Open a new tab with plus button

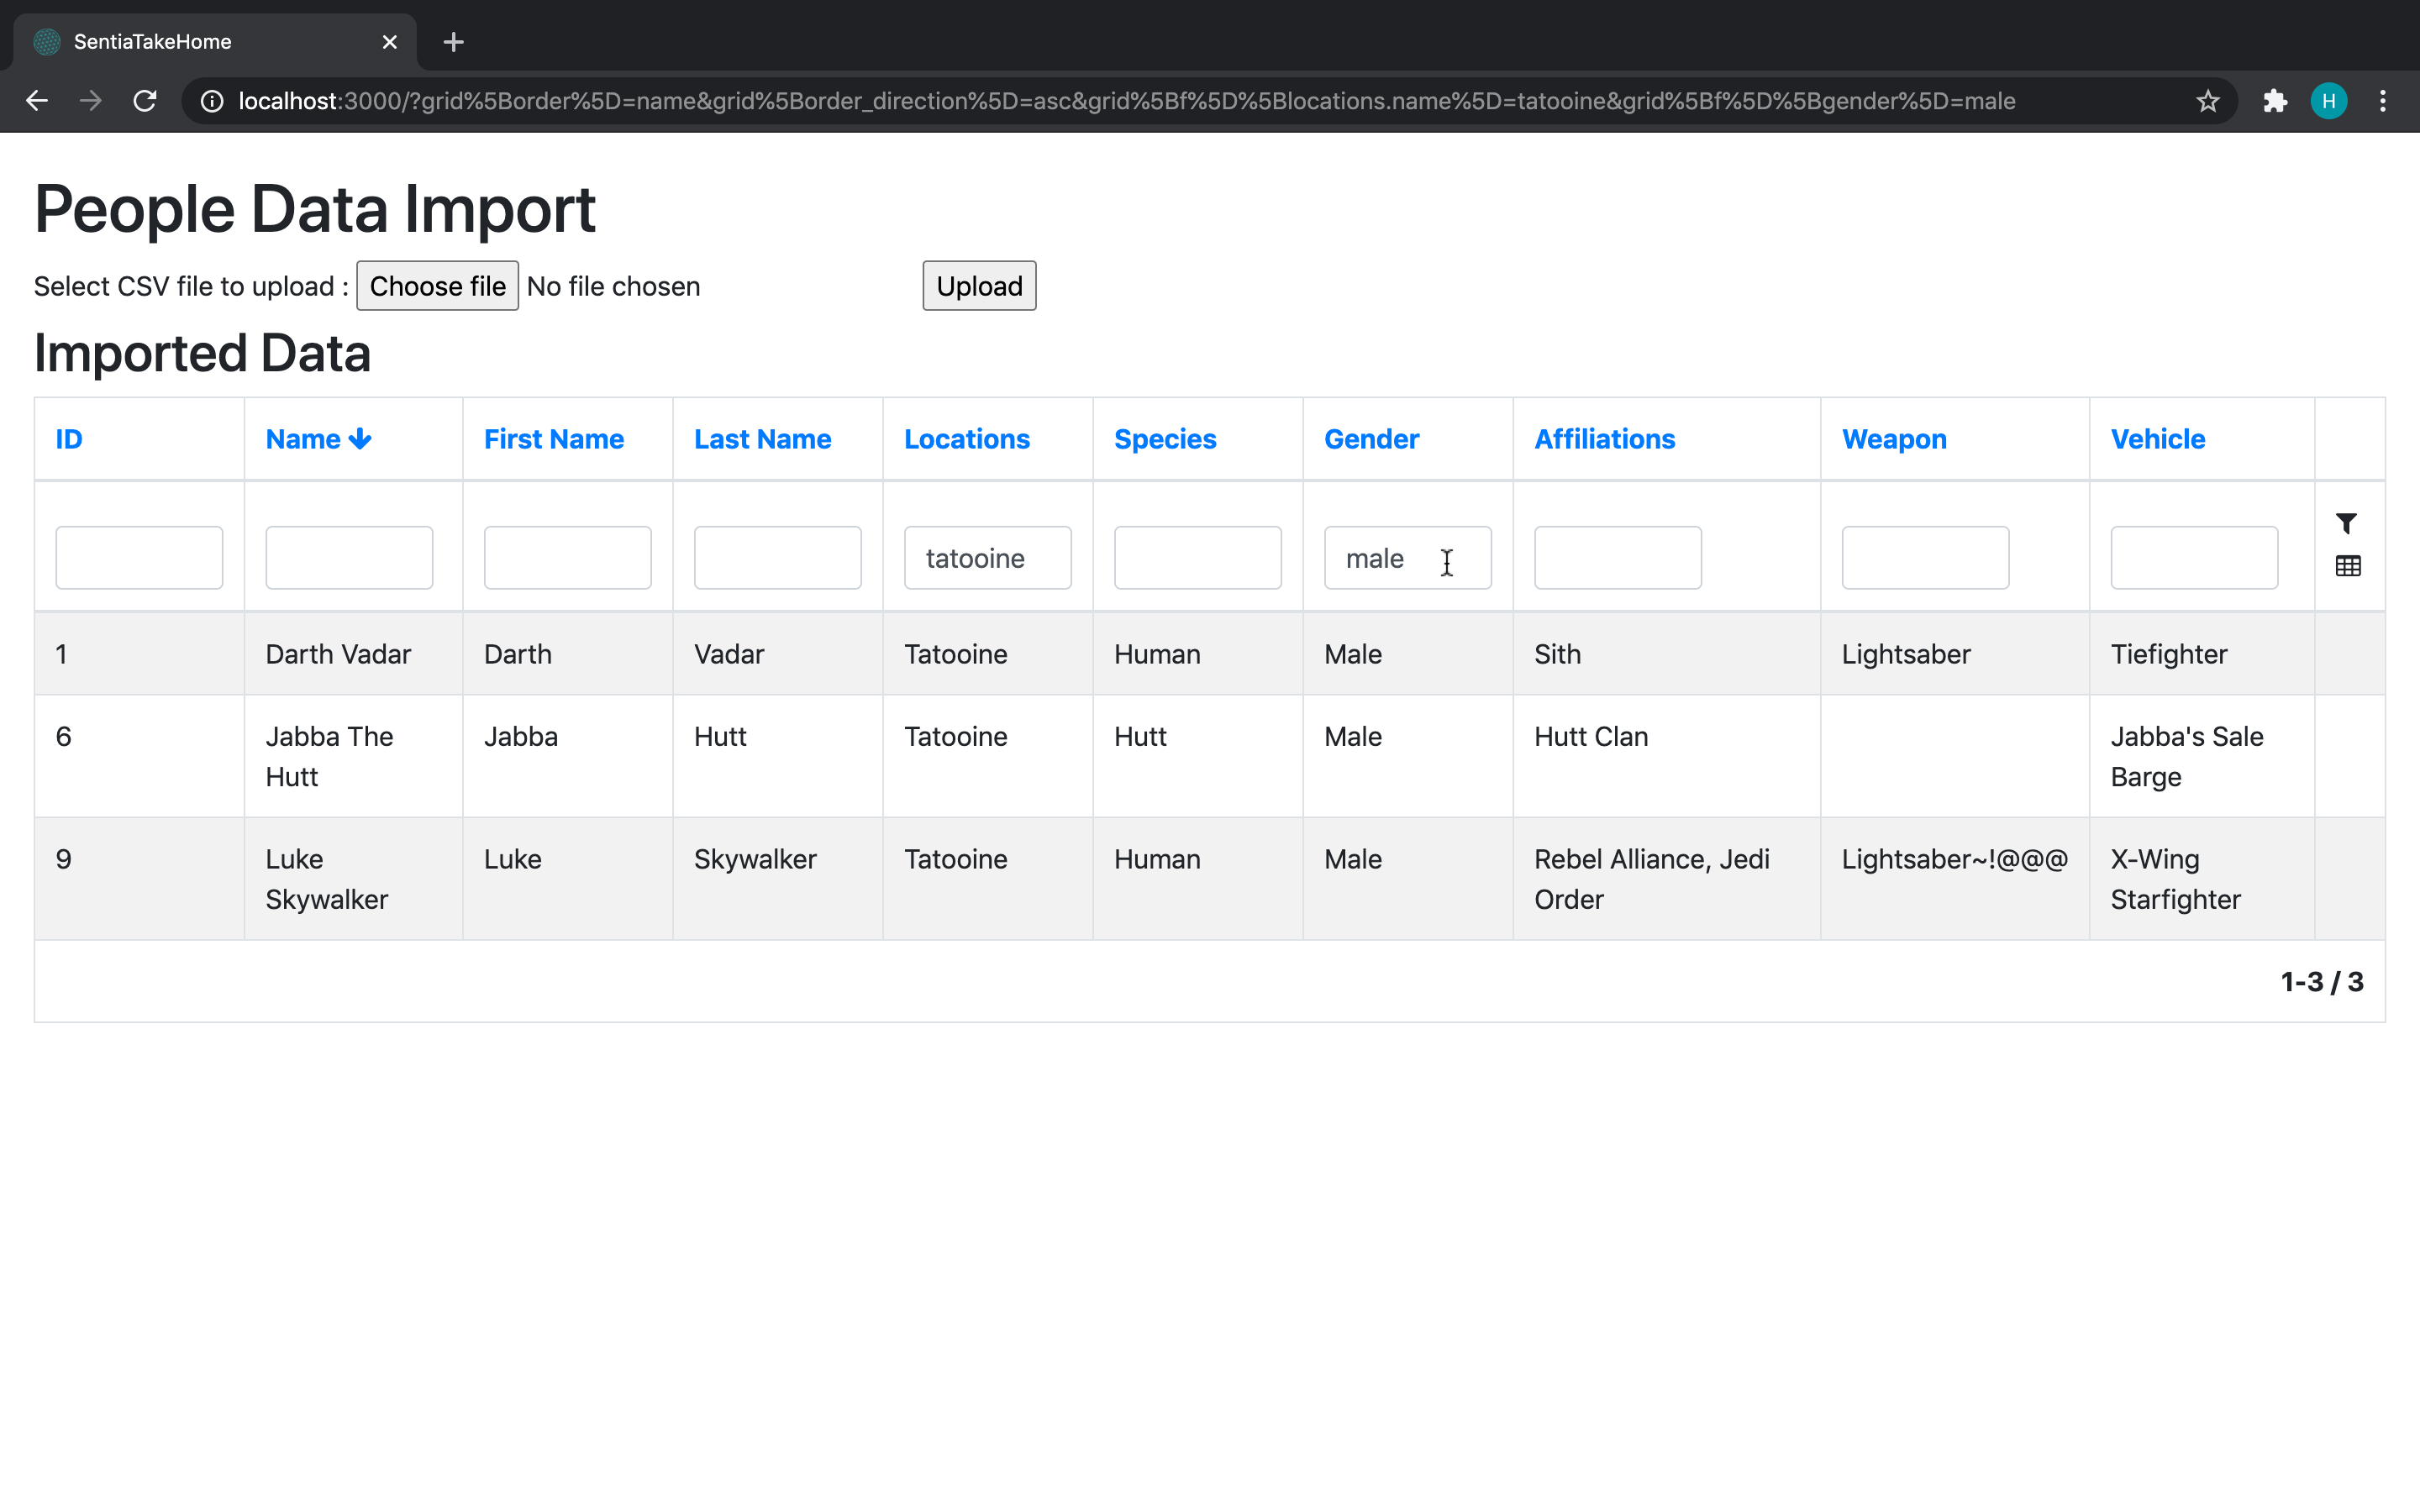[453, 42]
